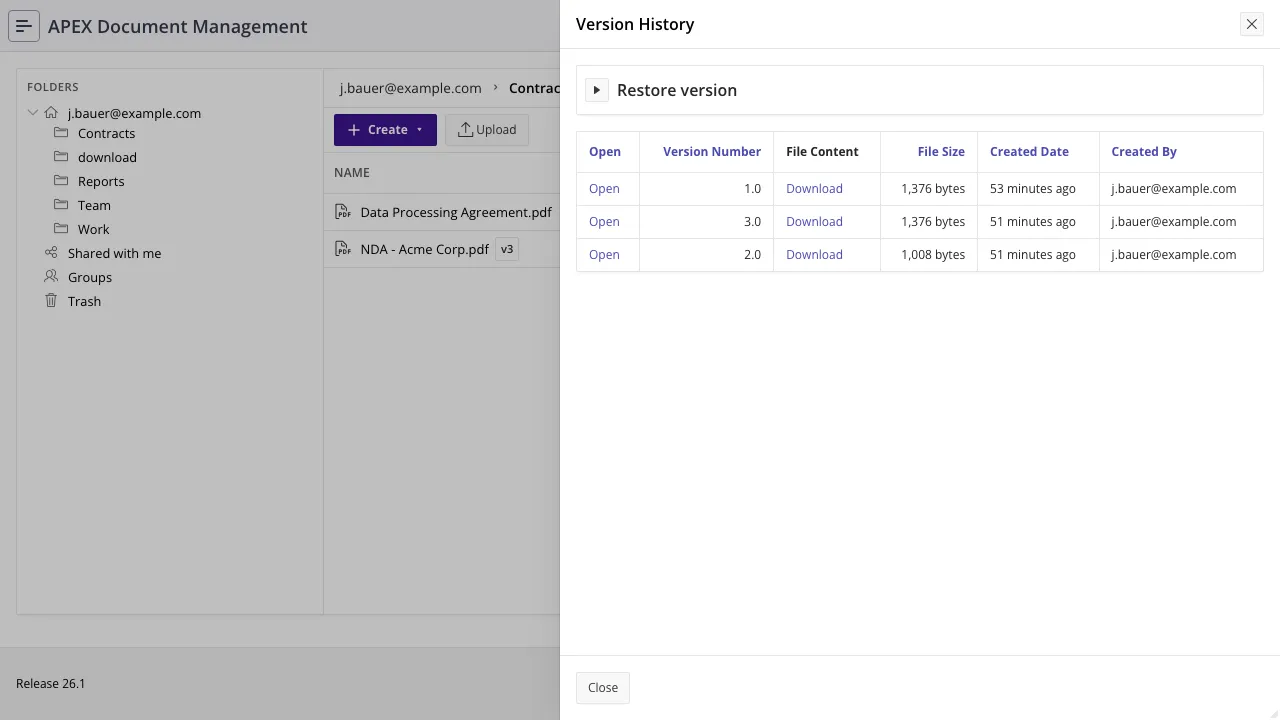Open the Reports folder in tree
The image size is (1280, 720).
click(101, 181)
